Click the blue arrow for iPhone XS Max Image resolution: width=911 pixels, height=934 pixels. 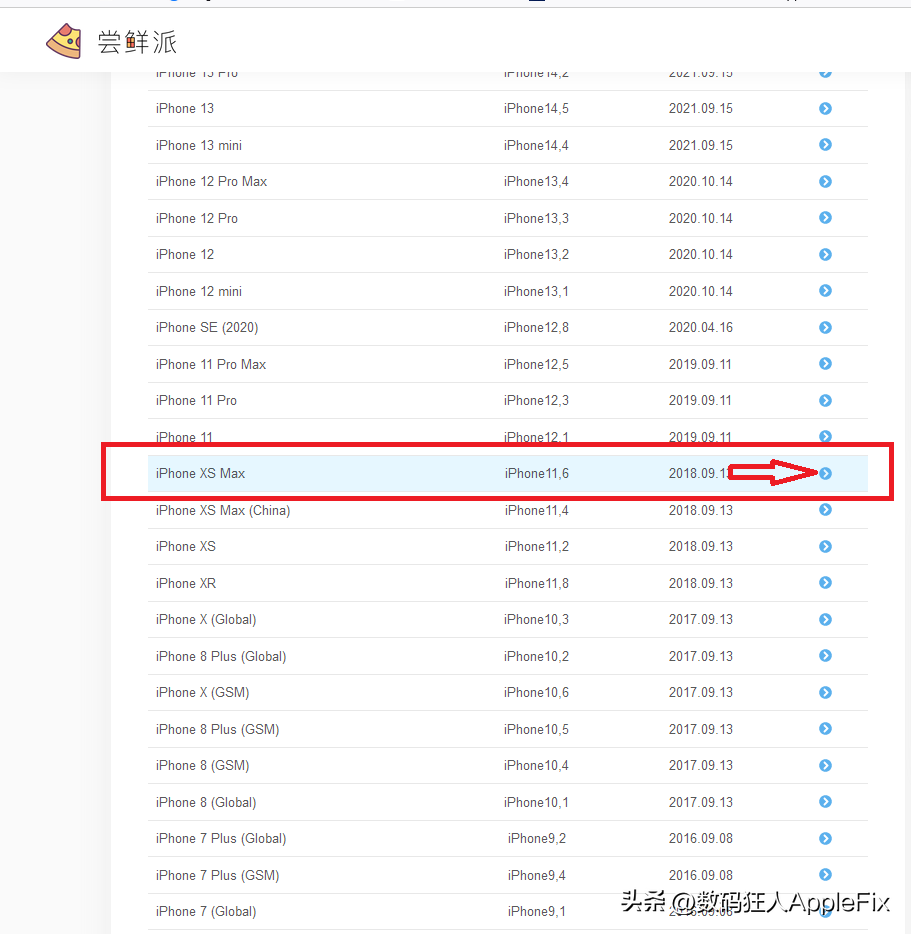pos(824,473)
